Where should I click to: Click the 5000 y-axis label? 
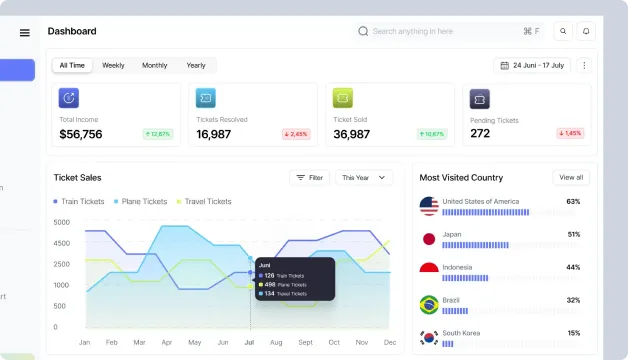(62, 222)
